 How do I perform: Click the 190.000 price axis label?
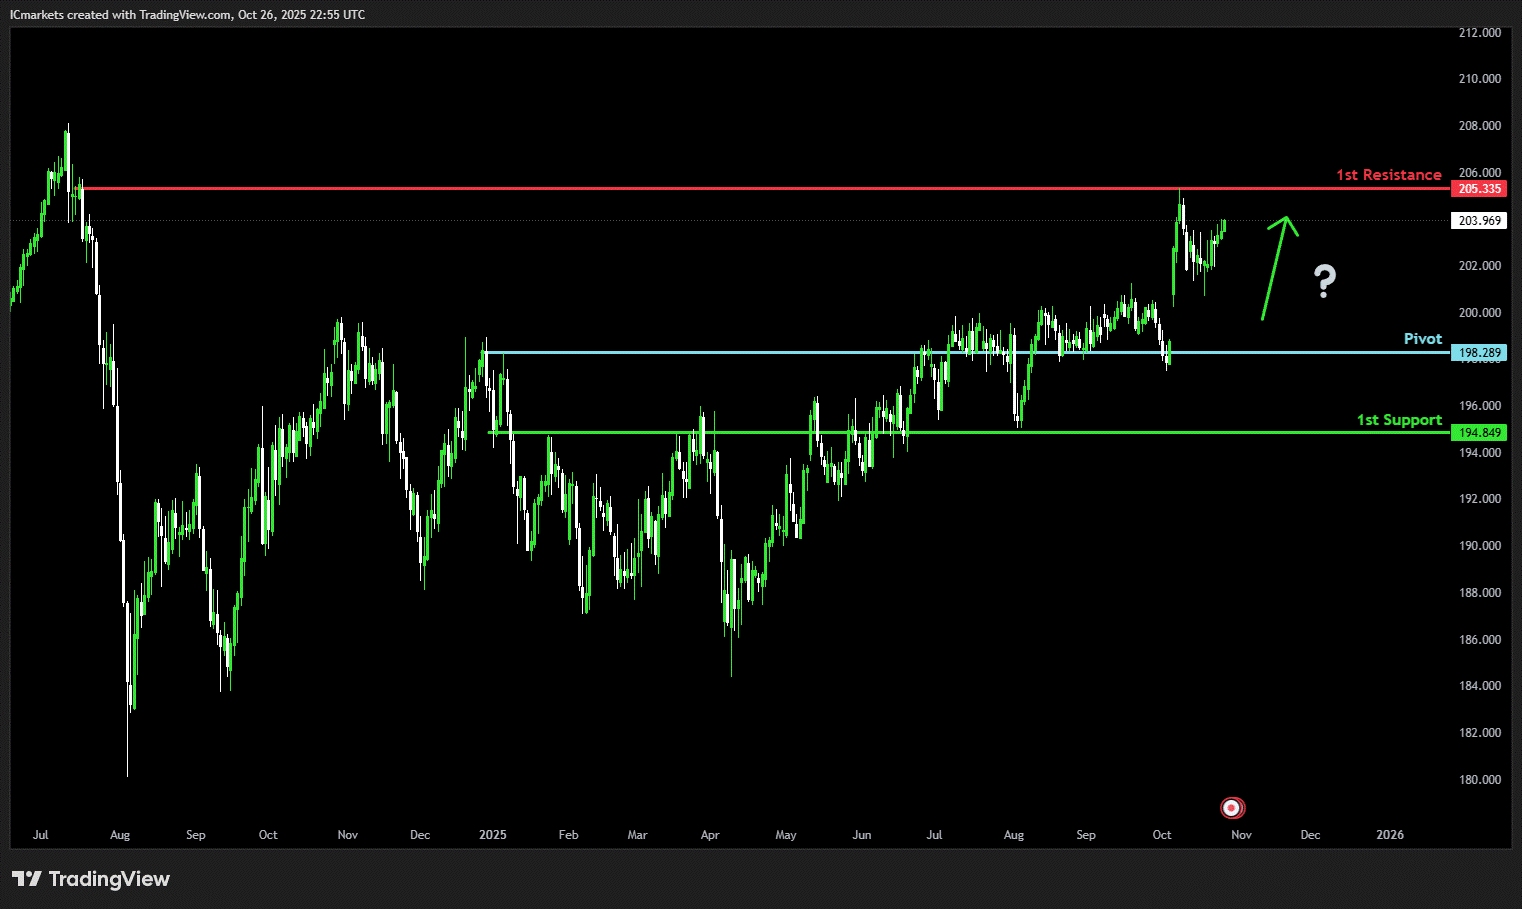[1479, 546]
